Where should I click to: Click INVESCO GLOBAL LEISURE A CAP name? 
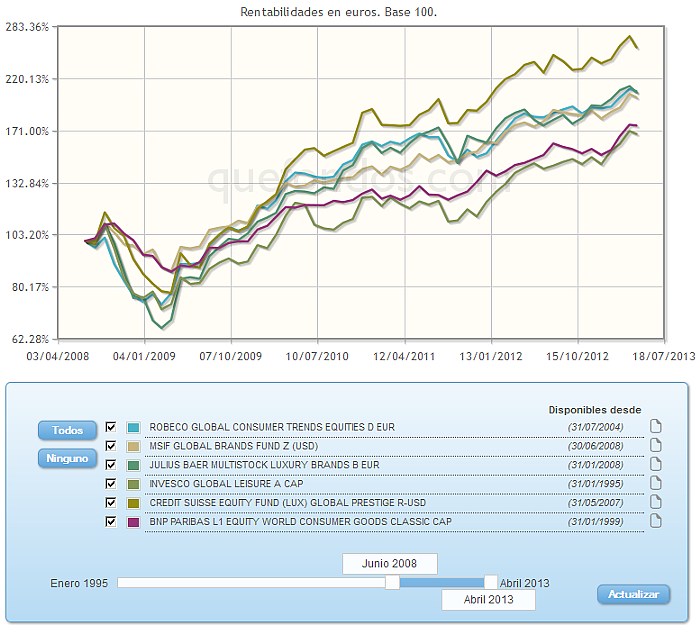click(226, 484)
